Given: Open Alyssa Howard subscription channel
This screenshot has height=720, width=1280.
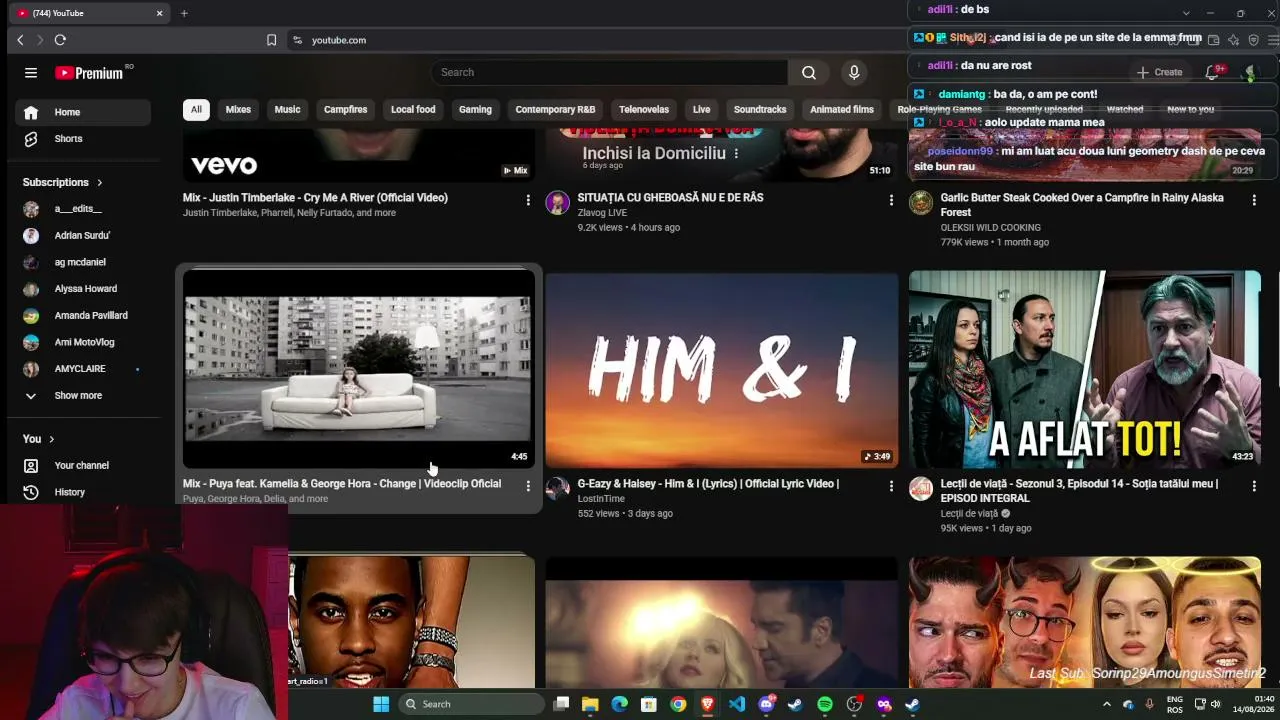Looking at the screenshot, I should (83, 289).
